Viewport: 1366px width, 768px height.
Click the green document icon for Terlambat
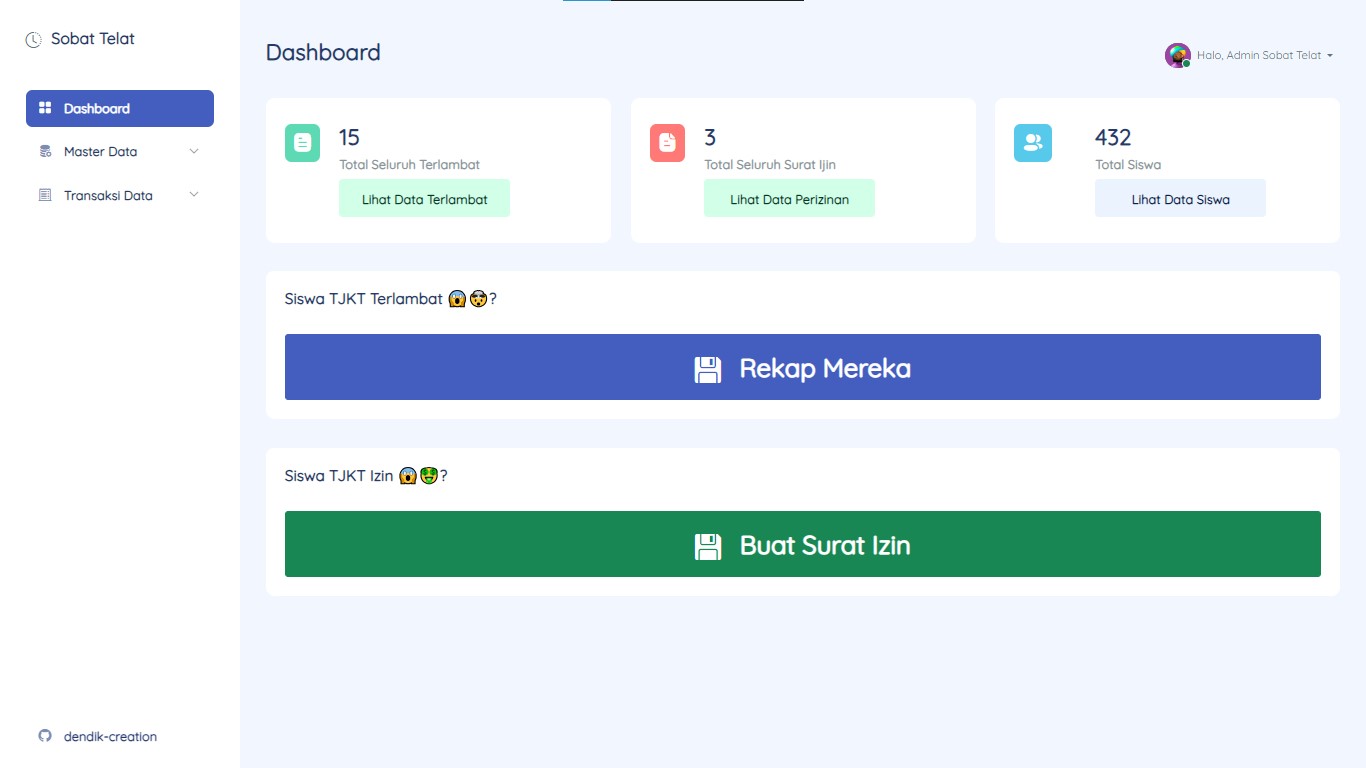[x=302, y=143]
